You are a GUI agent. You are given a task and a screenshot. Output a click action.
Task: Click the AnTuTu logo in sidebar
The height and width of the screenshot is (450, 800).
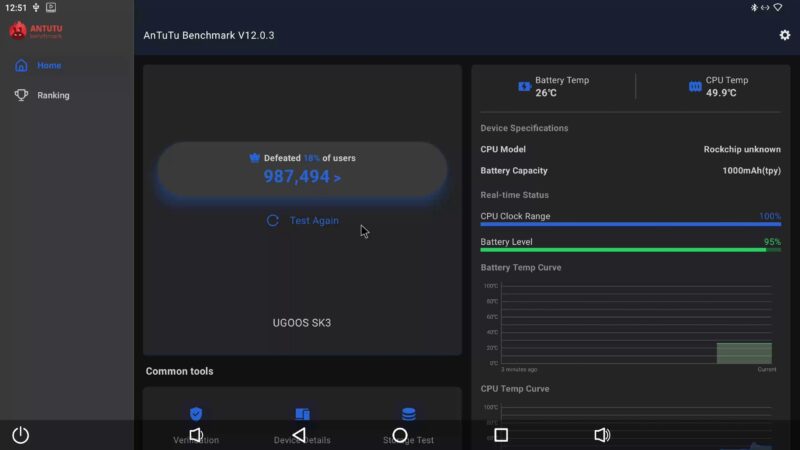coord(36,31)
